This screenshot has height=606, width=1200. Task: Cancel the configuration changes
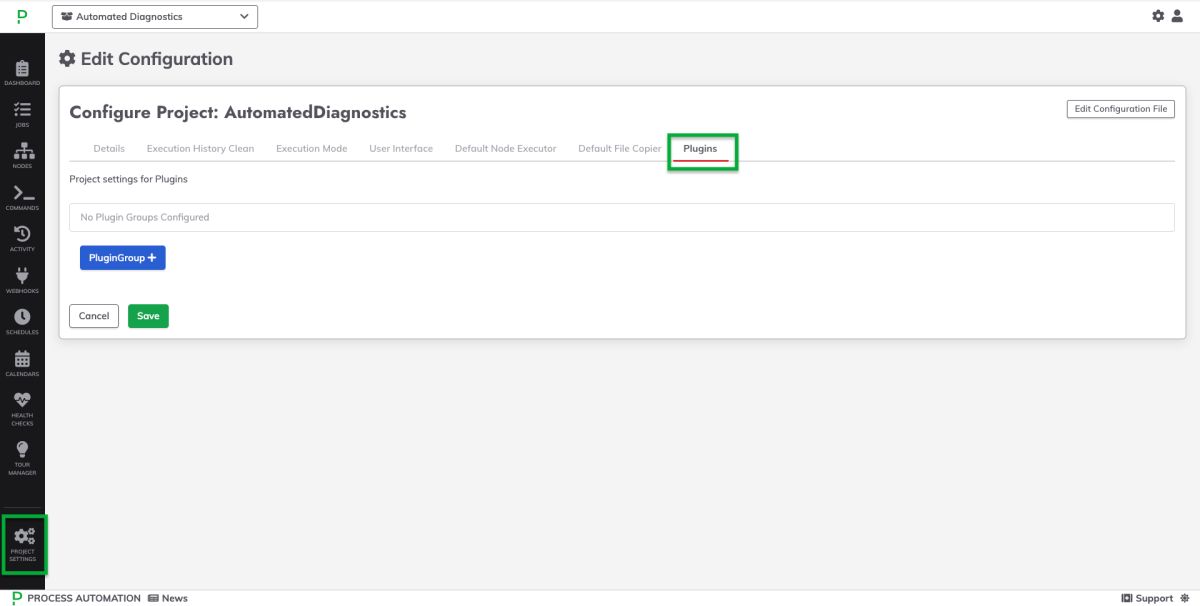click(94, 316)
